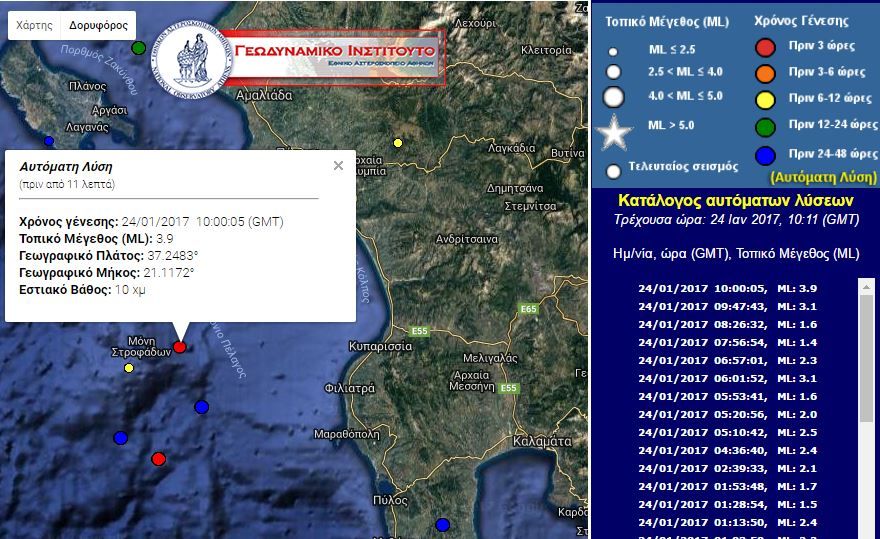Click the green earthquake marker near Πορθμός Ζακύνθου
The width and height of the screenshot is (880, 539).
[139, 48]
